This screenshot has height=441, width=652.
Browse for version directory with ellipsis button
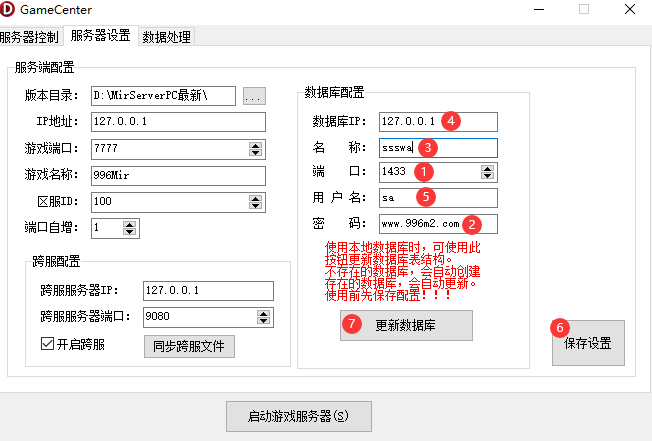click(254, 96)
